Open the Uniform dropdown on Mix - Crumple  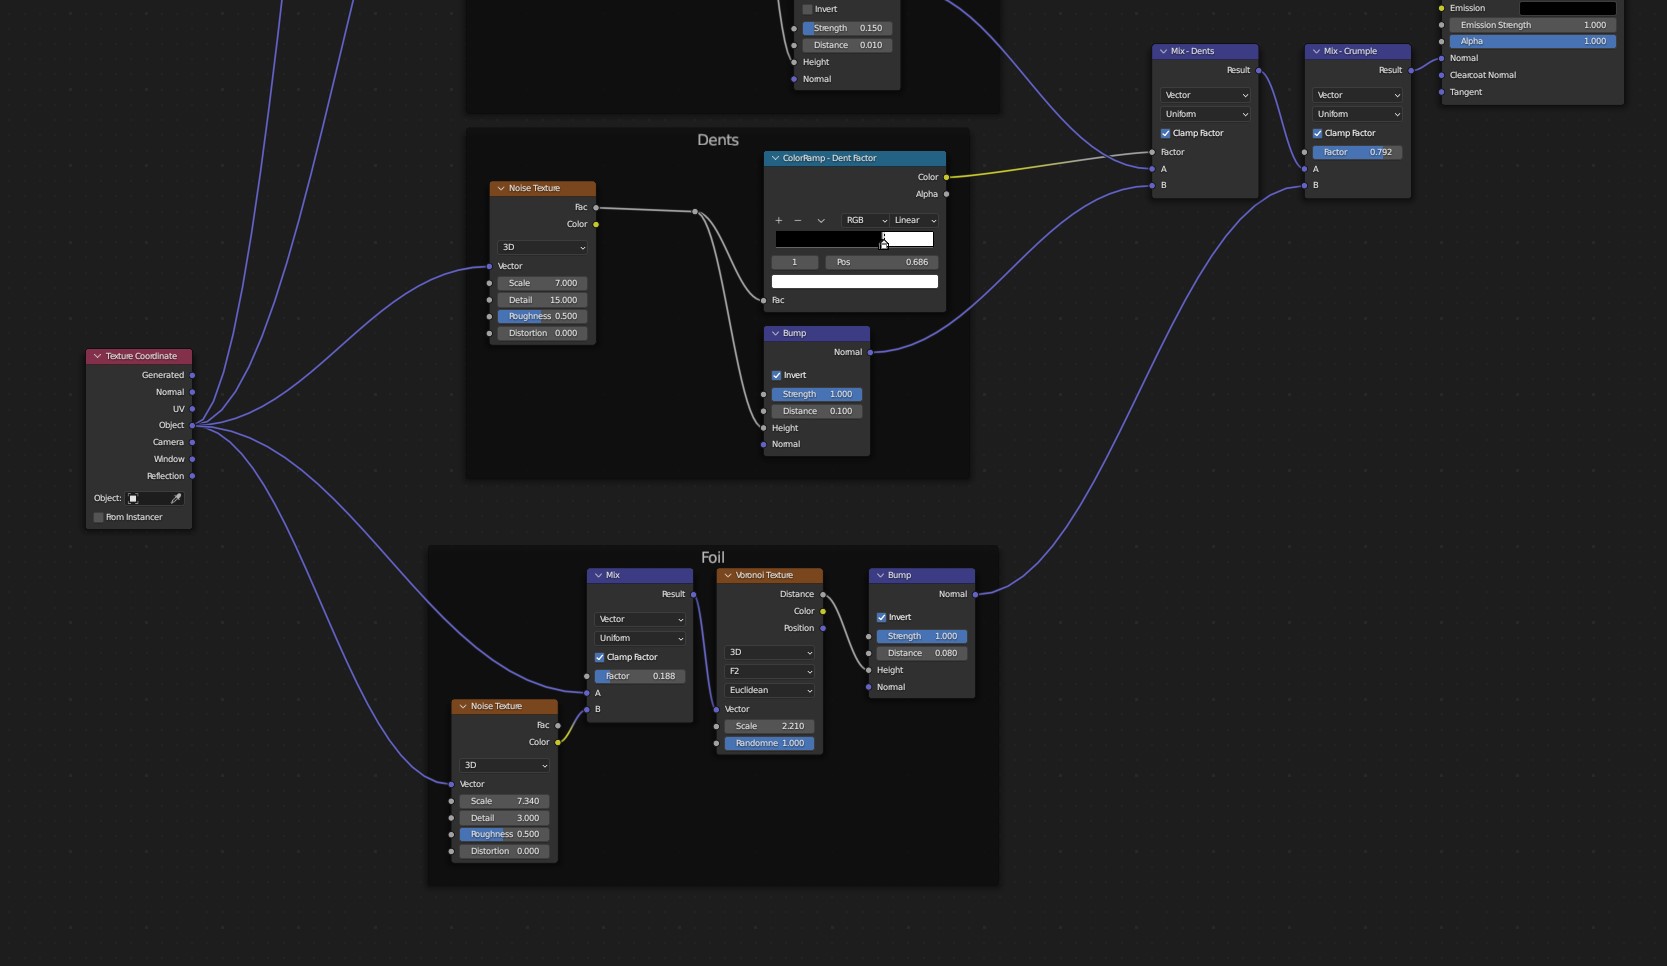[x=1357, y=114]
